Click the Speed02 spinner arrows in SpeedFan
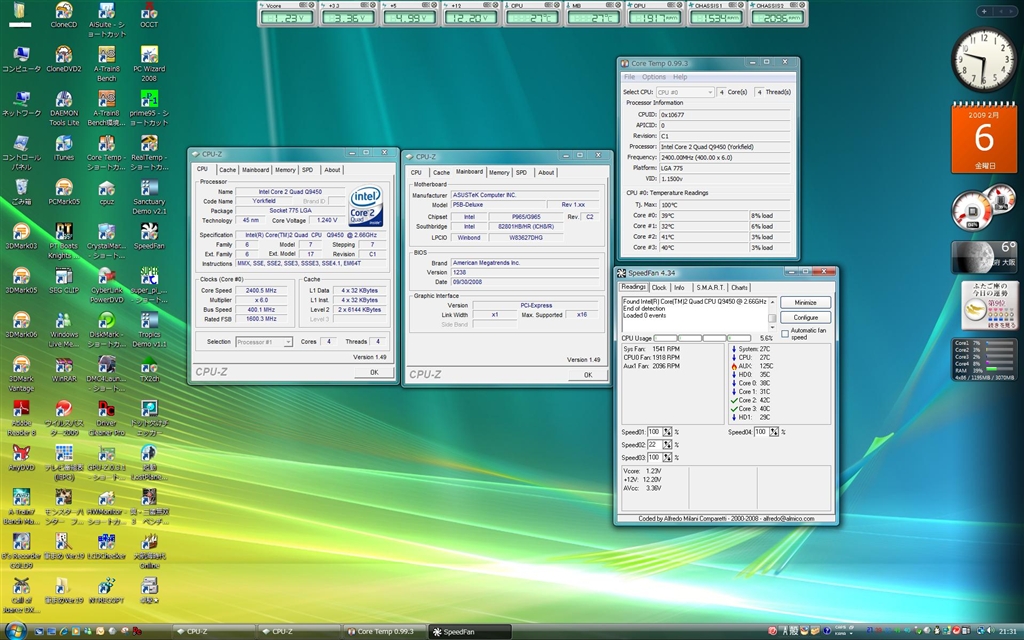Viewport: 1024px width, 640px height. (667, 445)
